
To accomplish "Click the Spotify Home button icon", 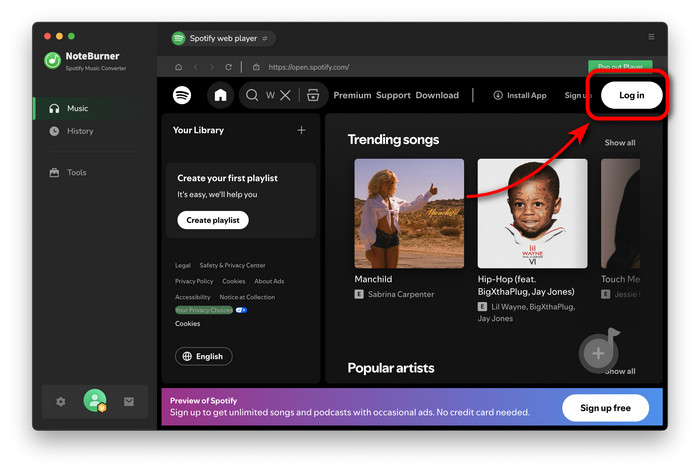I will point(221,95).
